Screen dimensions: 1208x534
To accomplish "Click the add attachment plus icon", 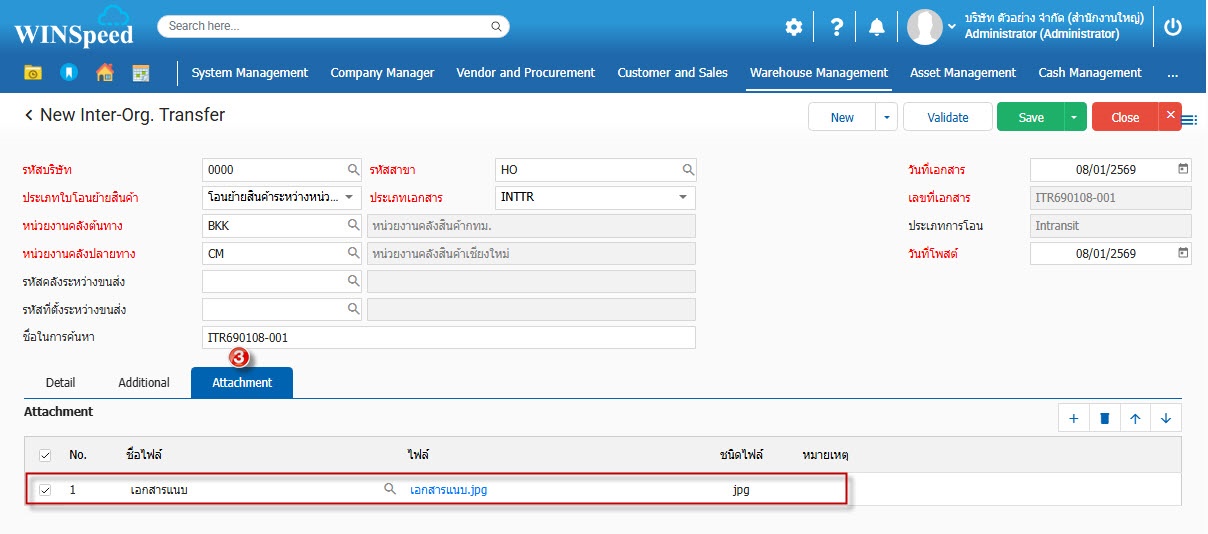I will point(1073,419).
